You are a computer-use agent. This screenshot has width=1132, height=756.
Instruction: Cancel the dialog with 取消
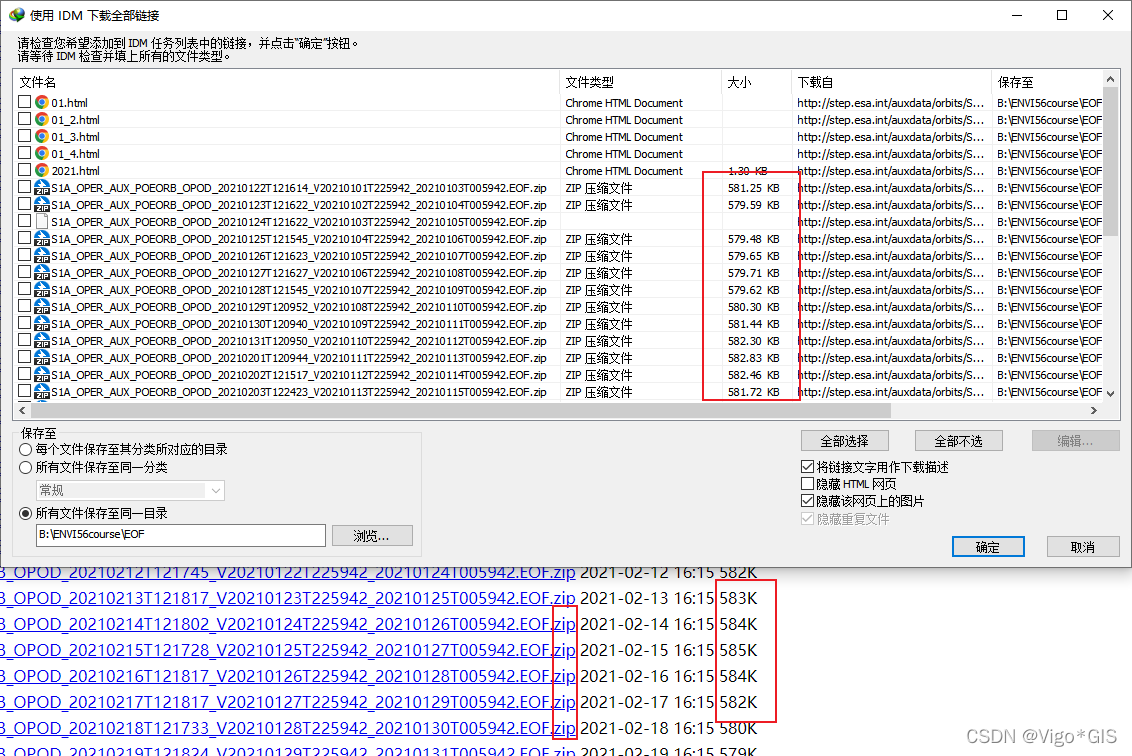tap(1083, 547)
